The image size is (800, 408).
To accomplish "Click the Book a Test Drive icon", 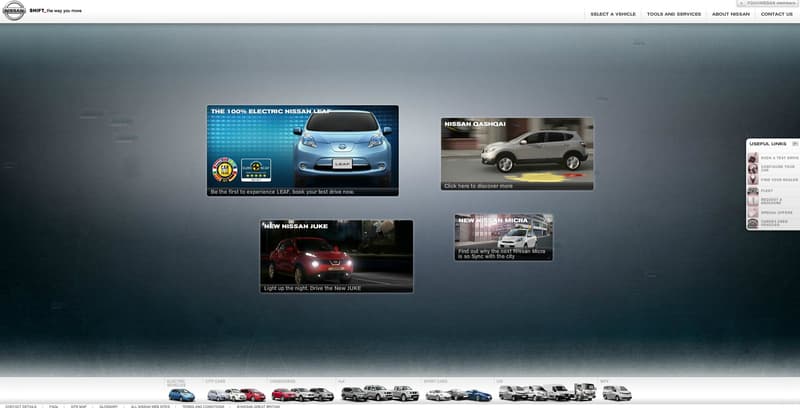I will [753, 158].
